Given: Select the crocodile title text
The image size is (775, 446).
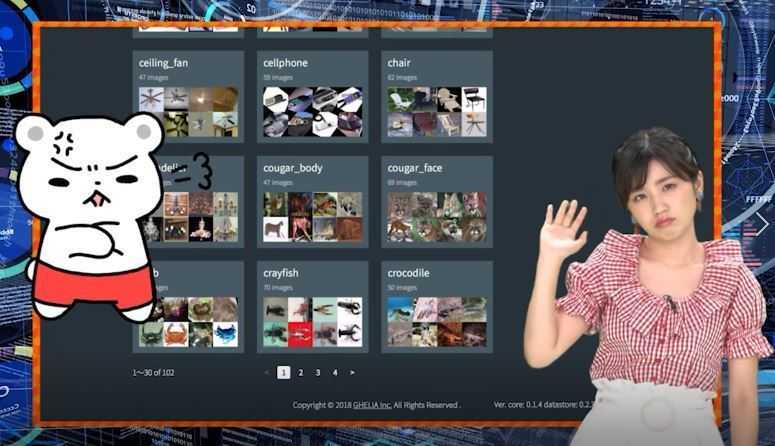Looking at the screenshot, I should tap(408, 273).
